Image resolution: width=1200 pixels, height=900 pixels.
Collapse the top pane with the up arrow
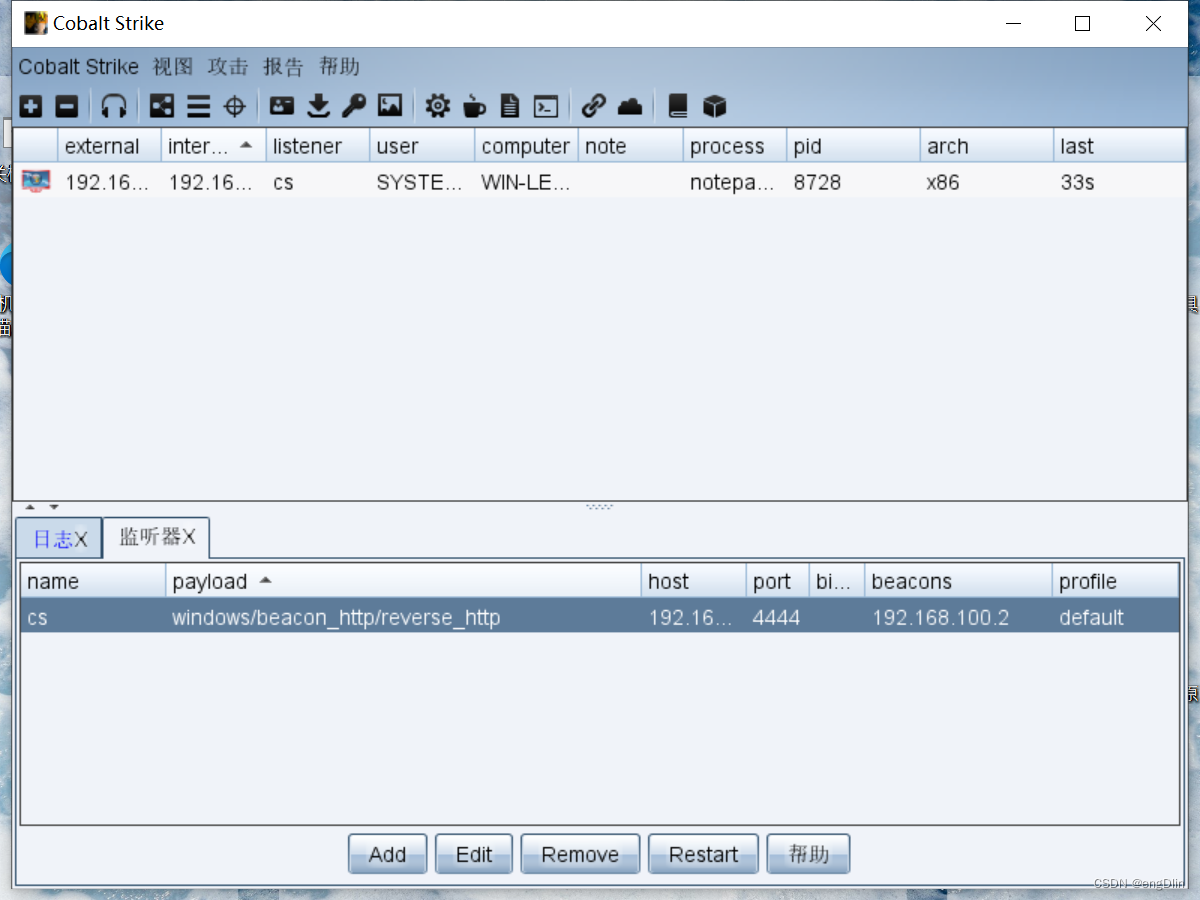coord(30,507)
